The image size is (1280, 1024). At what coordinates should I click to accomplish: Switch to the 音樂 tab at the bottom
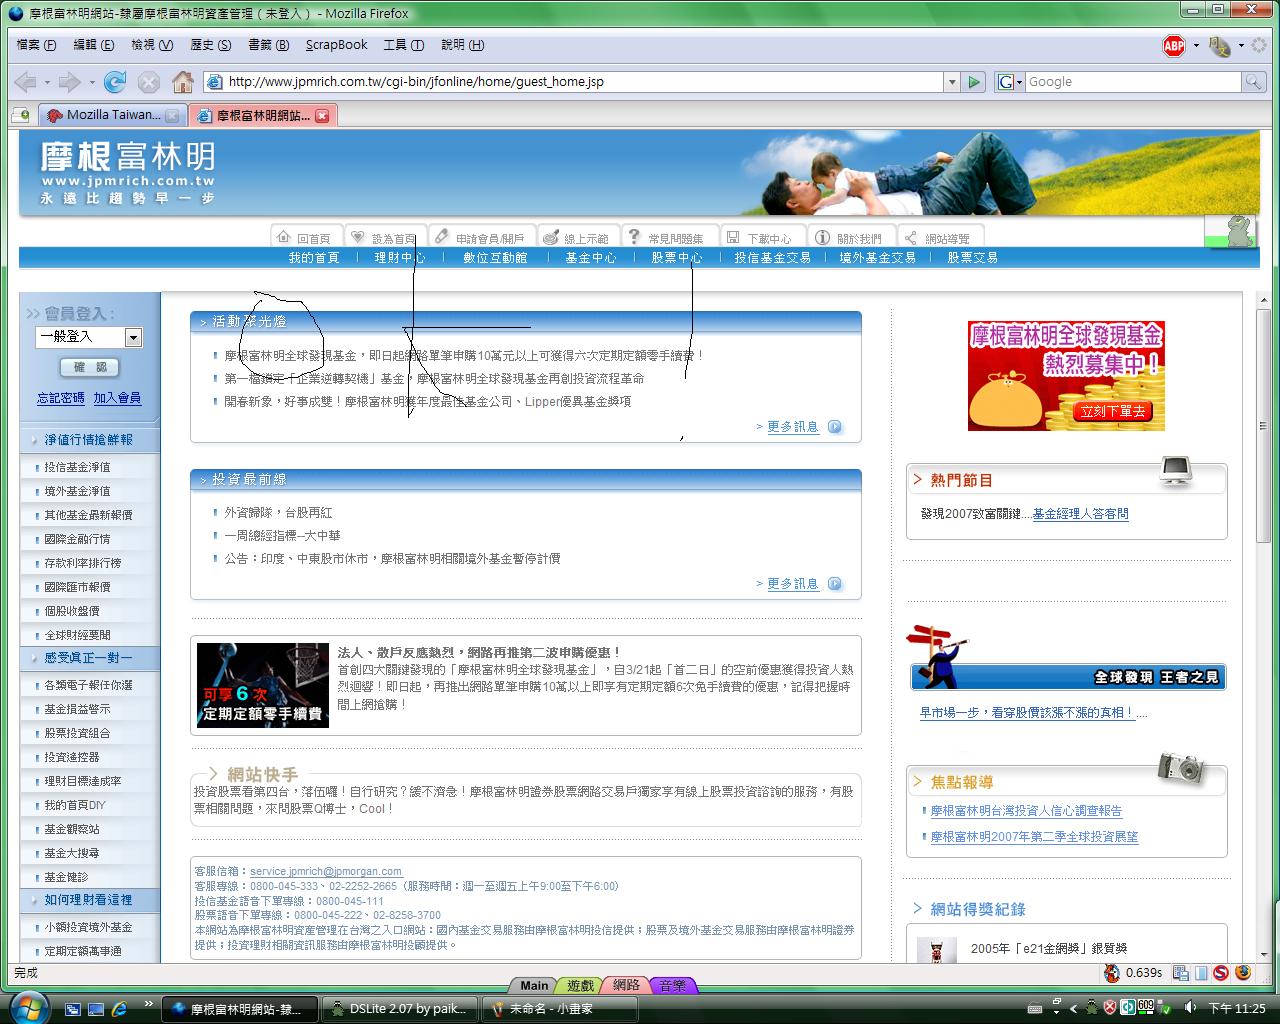(672, 986)
